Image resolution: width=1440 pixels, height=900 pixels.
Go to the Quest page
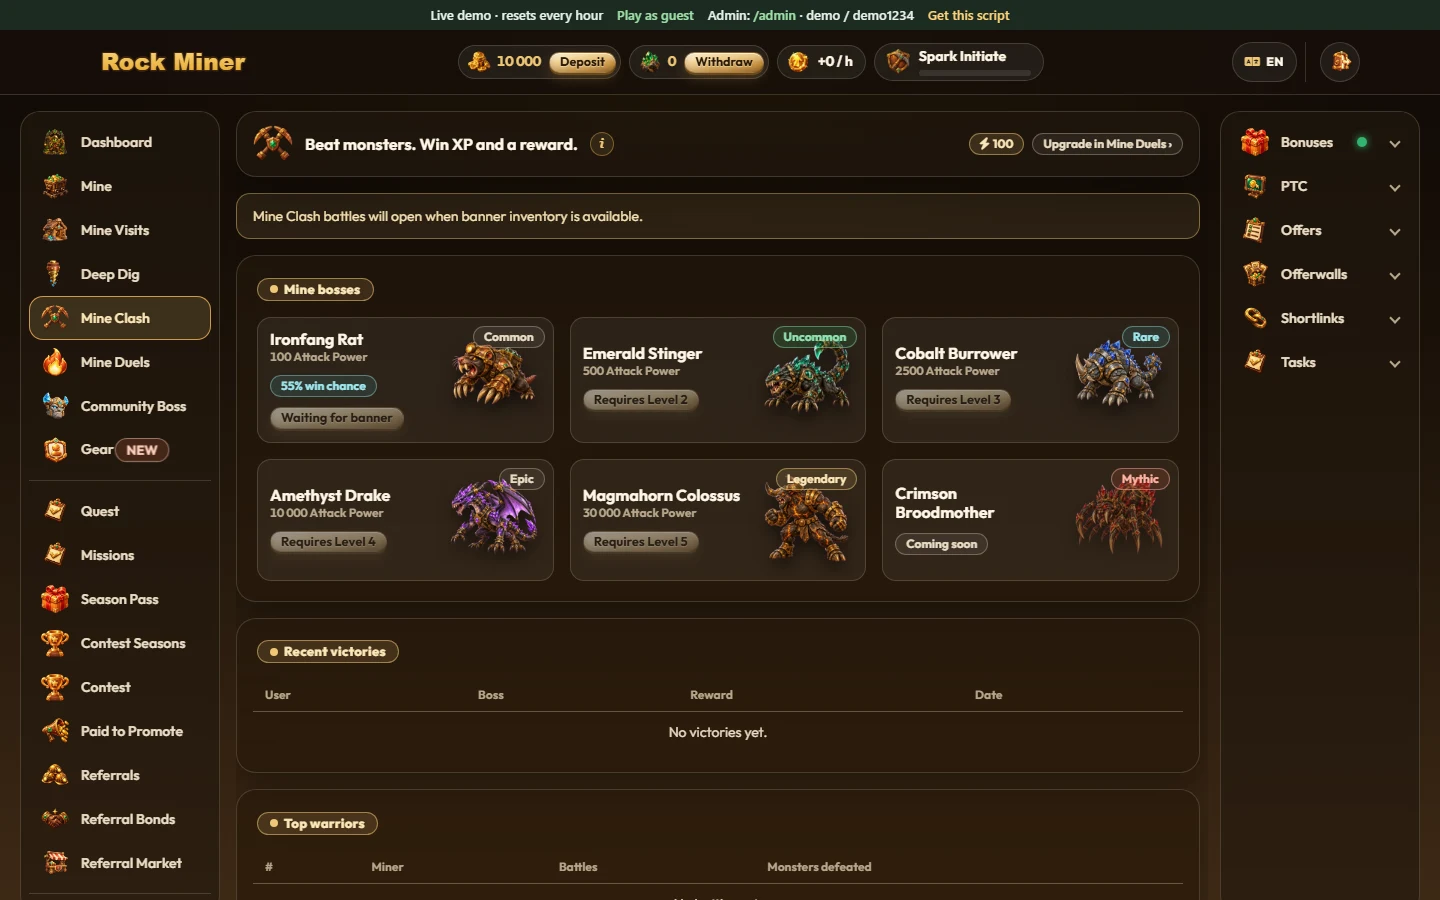point(120,511)
